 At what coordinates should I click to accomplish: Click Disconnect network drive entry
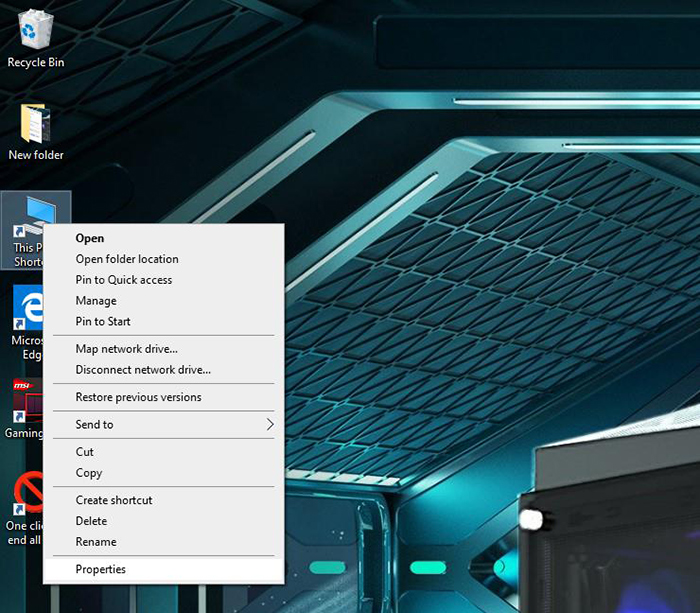click(143, 370)
